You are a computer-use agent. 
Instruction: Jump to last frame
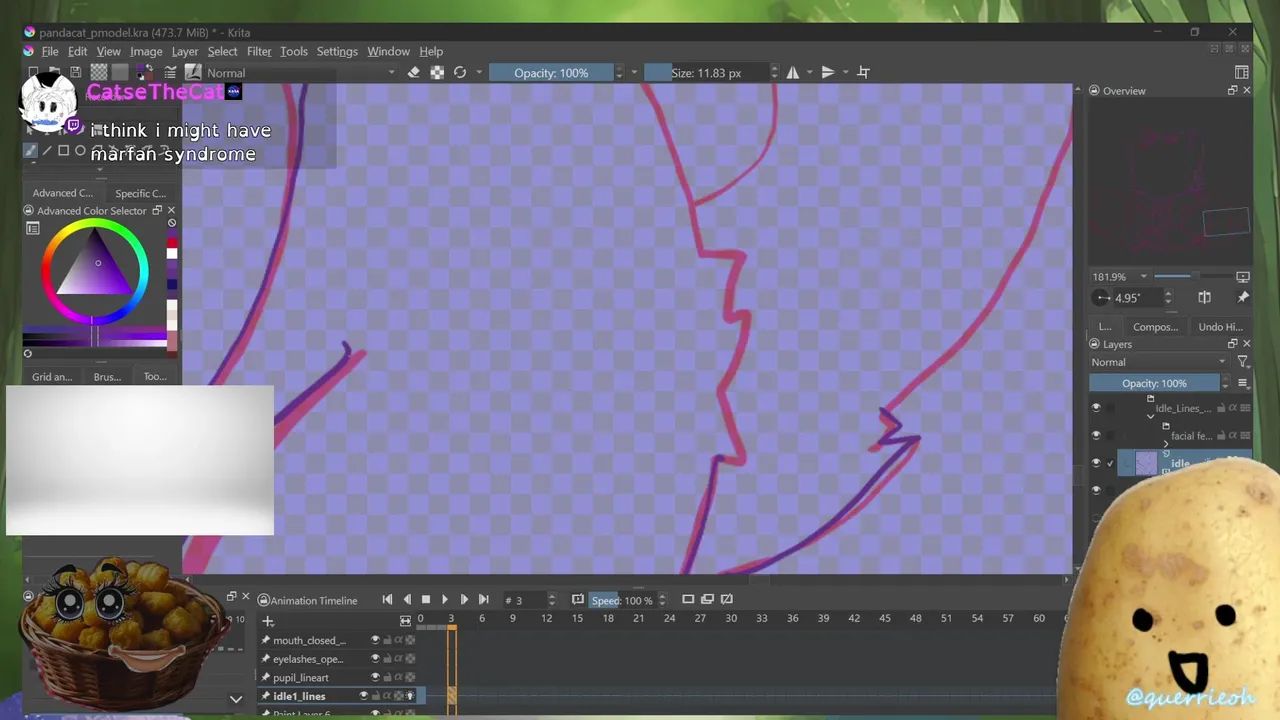pyautogui.click(x=483, y=599)
